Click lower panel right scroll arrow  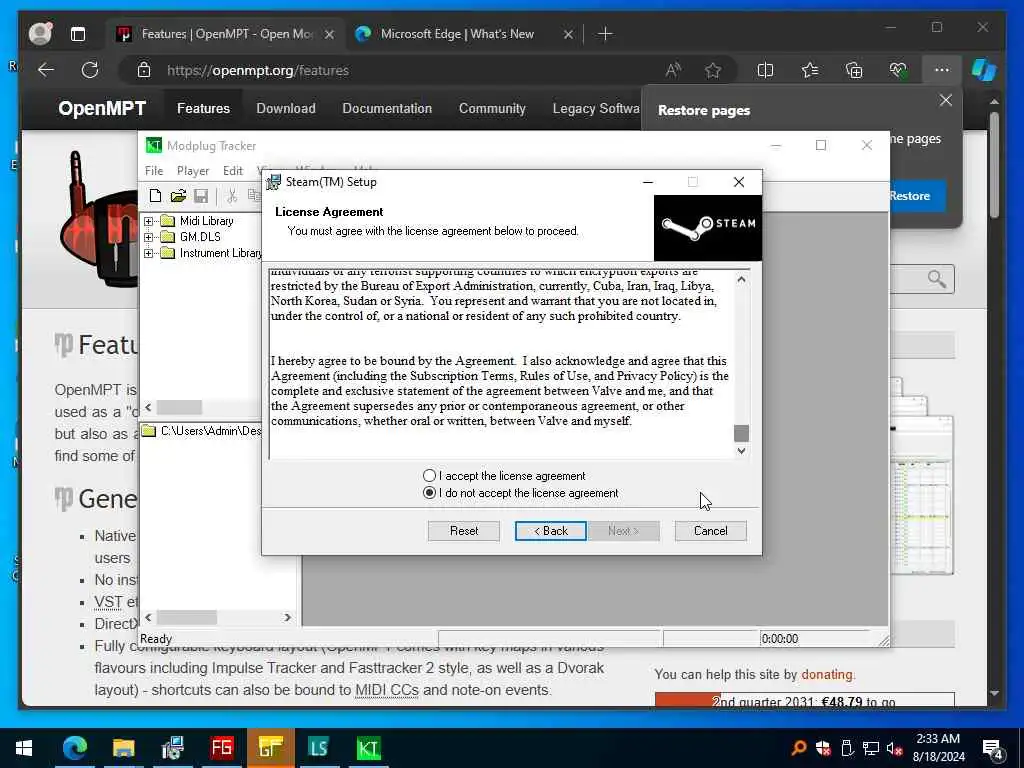pyautogui.click(x=287, y=617)
